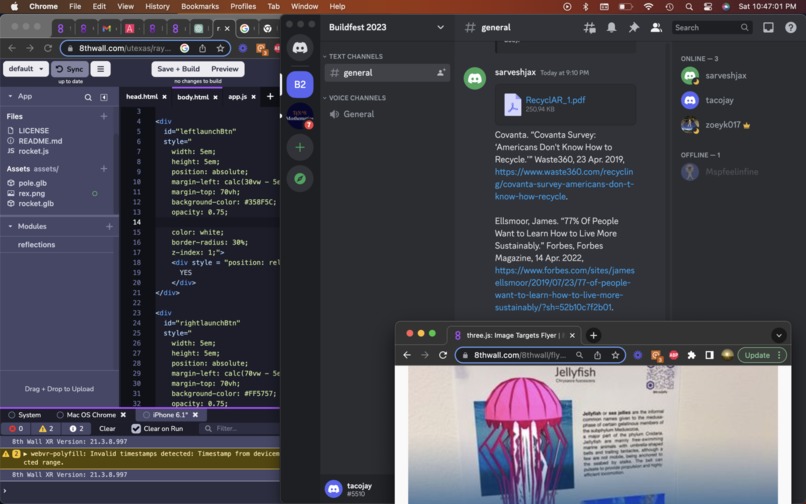Click the console Filter input field

[240, 428]
